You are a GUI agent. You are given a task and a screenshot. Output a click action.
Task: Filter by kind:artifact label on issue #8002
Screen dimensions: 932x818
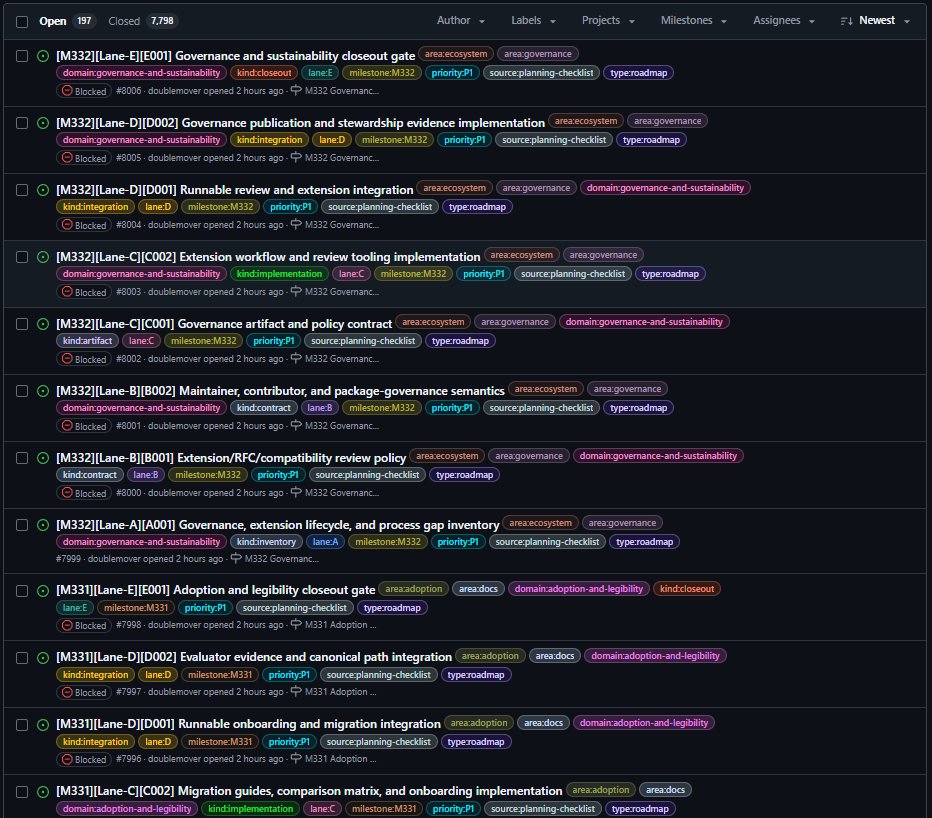point(87,341)
